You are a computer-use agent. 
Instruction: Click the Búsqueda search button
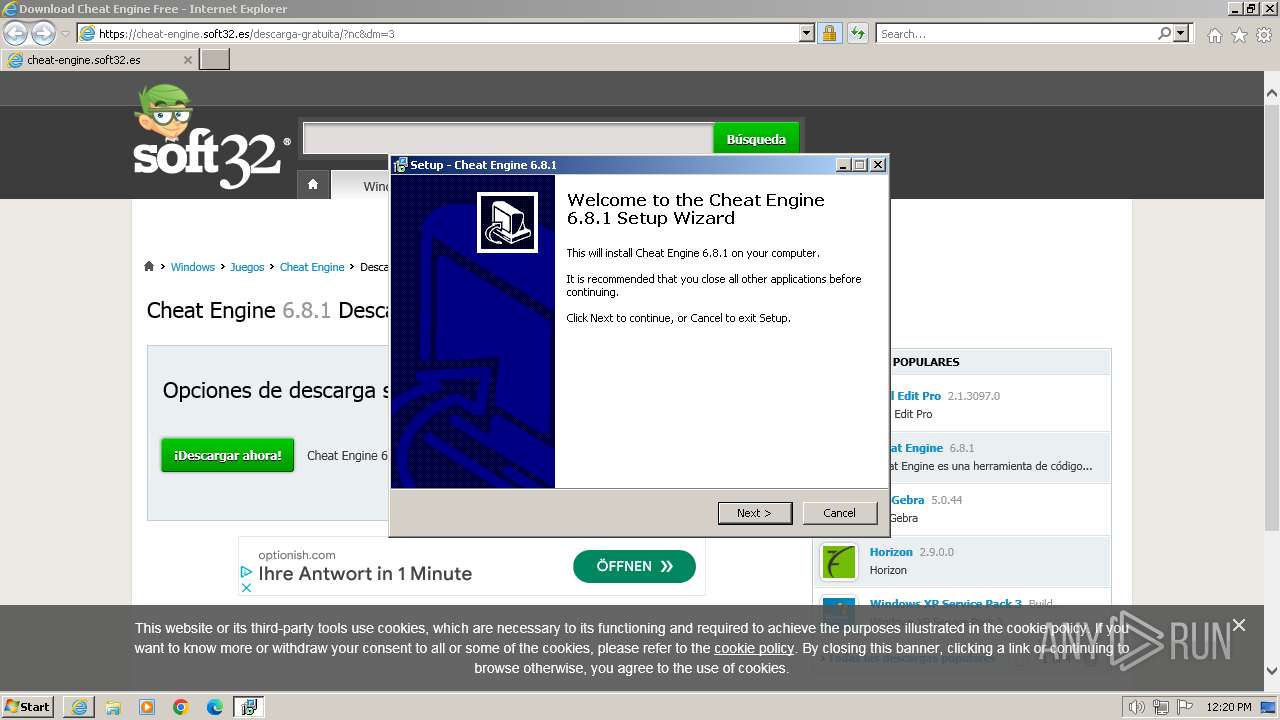[x=756, y=139]
